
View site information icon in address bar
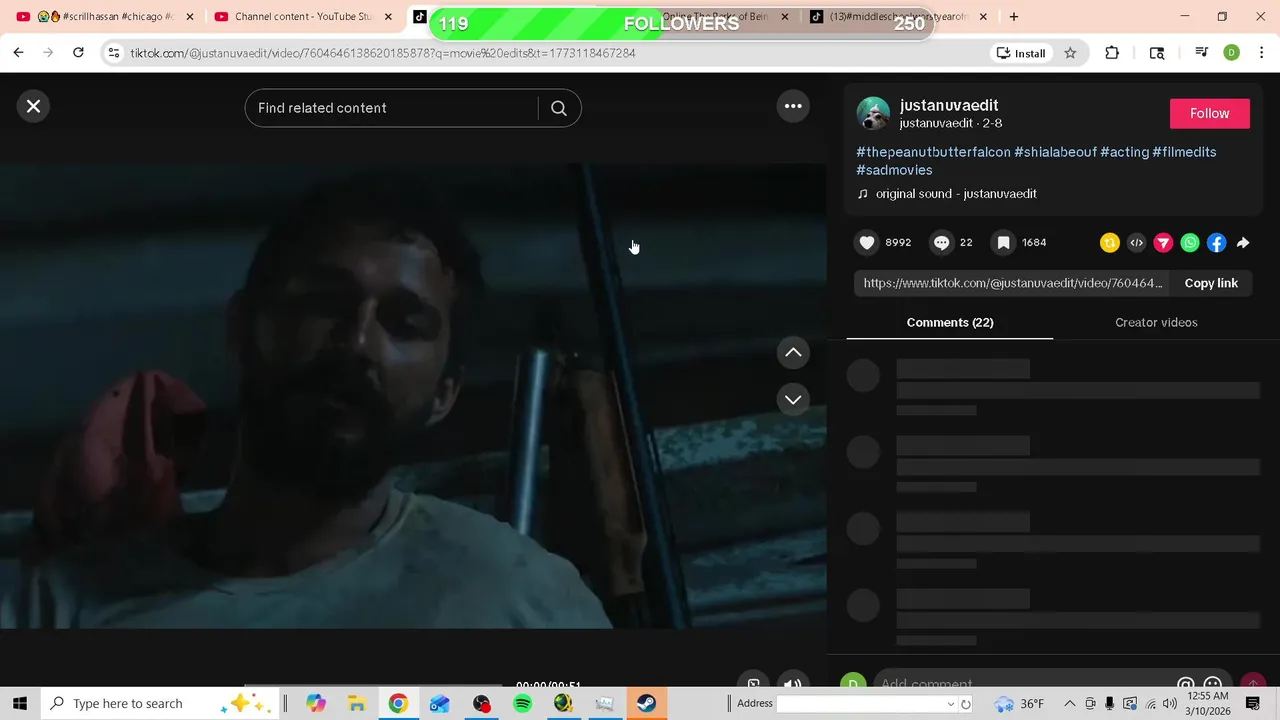click(x=113, y=53)
